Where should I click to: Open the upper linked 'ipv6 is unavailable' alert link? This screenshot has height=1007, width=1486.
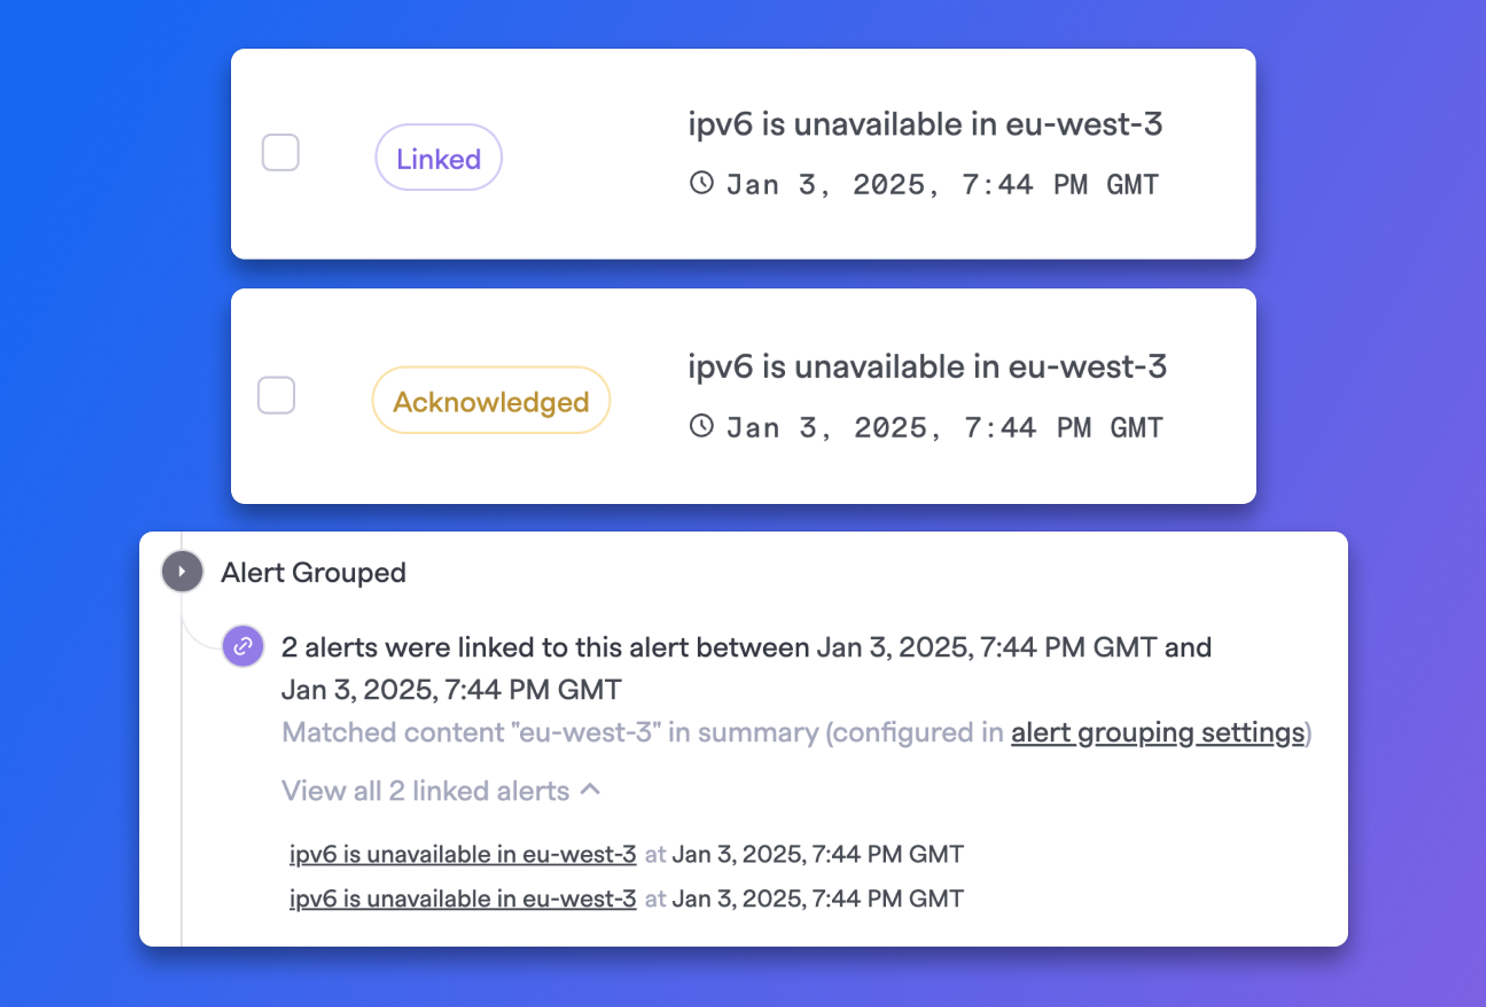click(x=462, y=854)
